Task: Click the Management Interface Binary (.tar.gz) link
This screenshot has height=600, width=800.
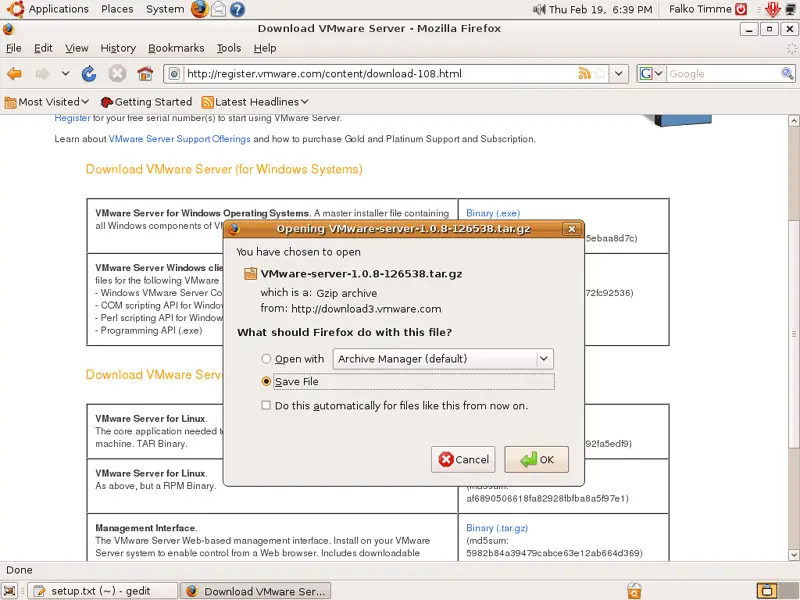Action: [x=497, y=528]
